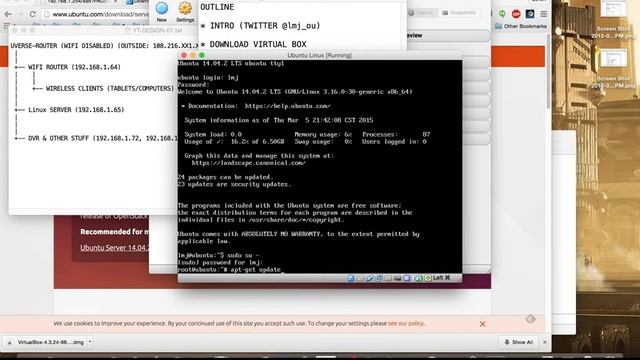
Task: Click the mouse integration indicator icon
Action: click(x=419, y=278)
